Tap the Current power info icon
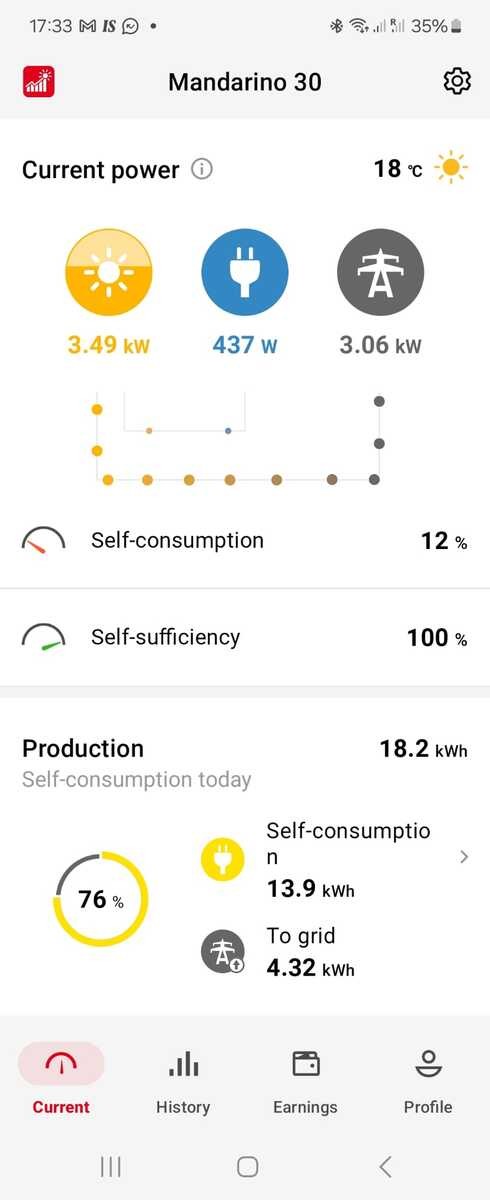Screen dimensions: 490x1200 pos(202,169)
